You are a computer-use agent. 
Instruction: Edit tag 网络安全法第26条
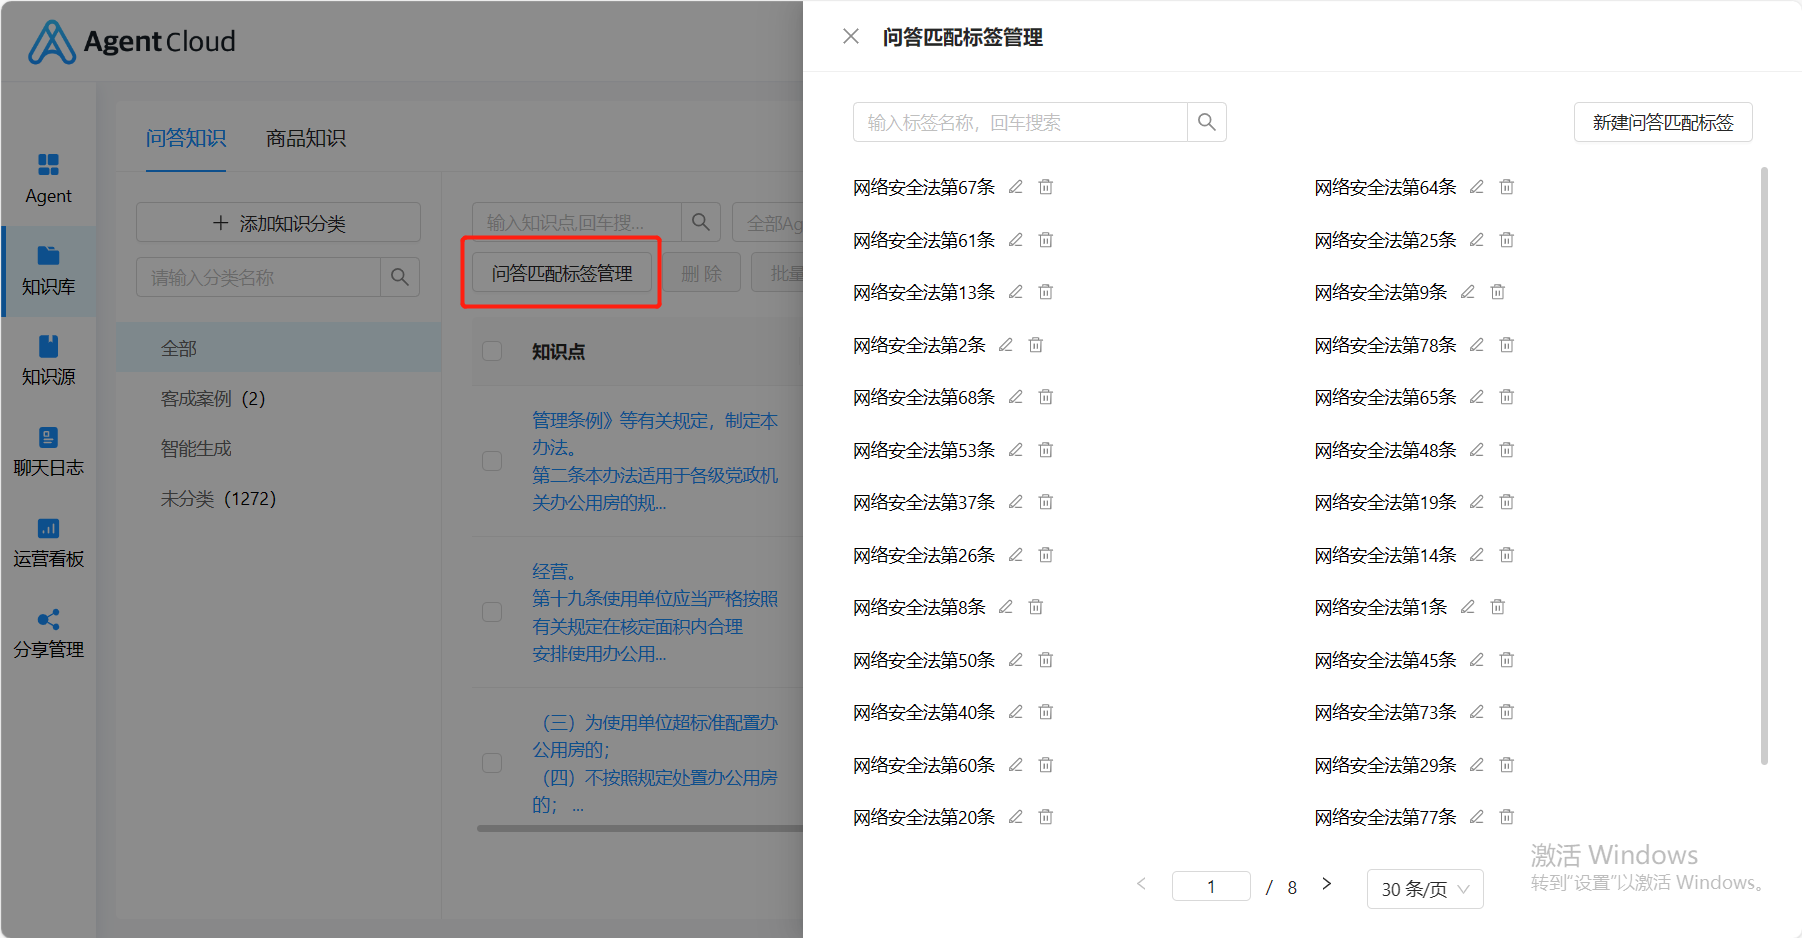pyautogui.click(x=1016, y=555)
